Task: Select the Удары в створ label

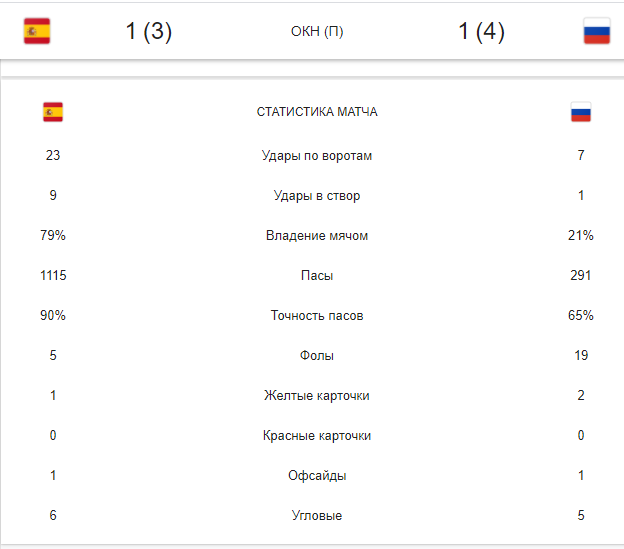Action: coord(317,196)
